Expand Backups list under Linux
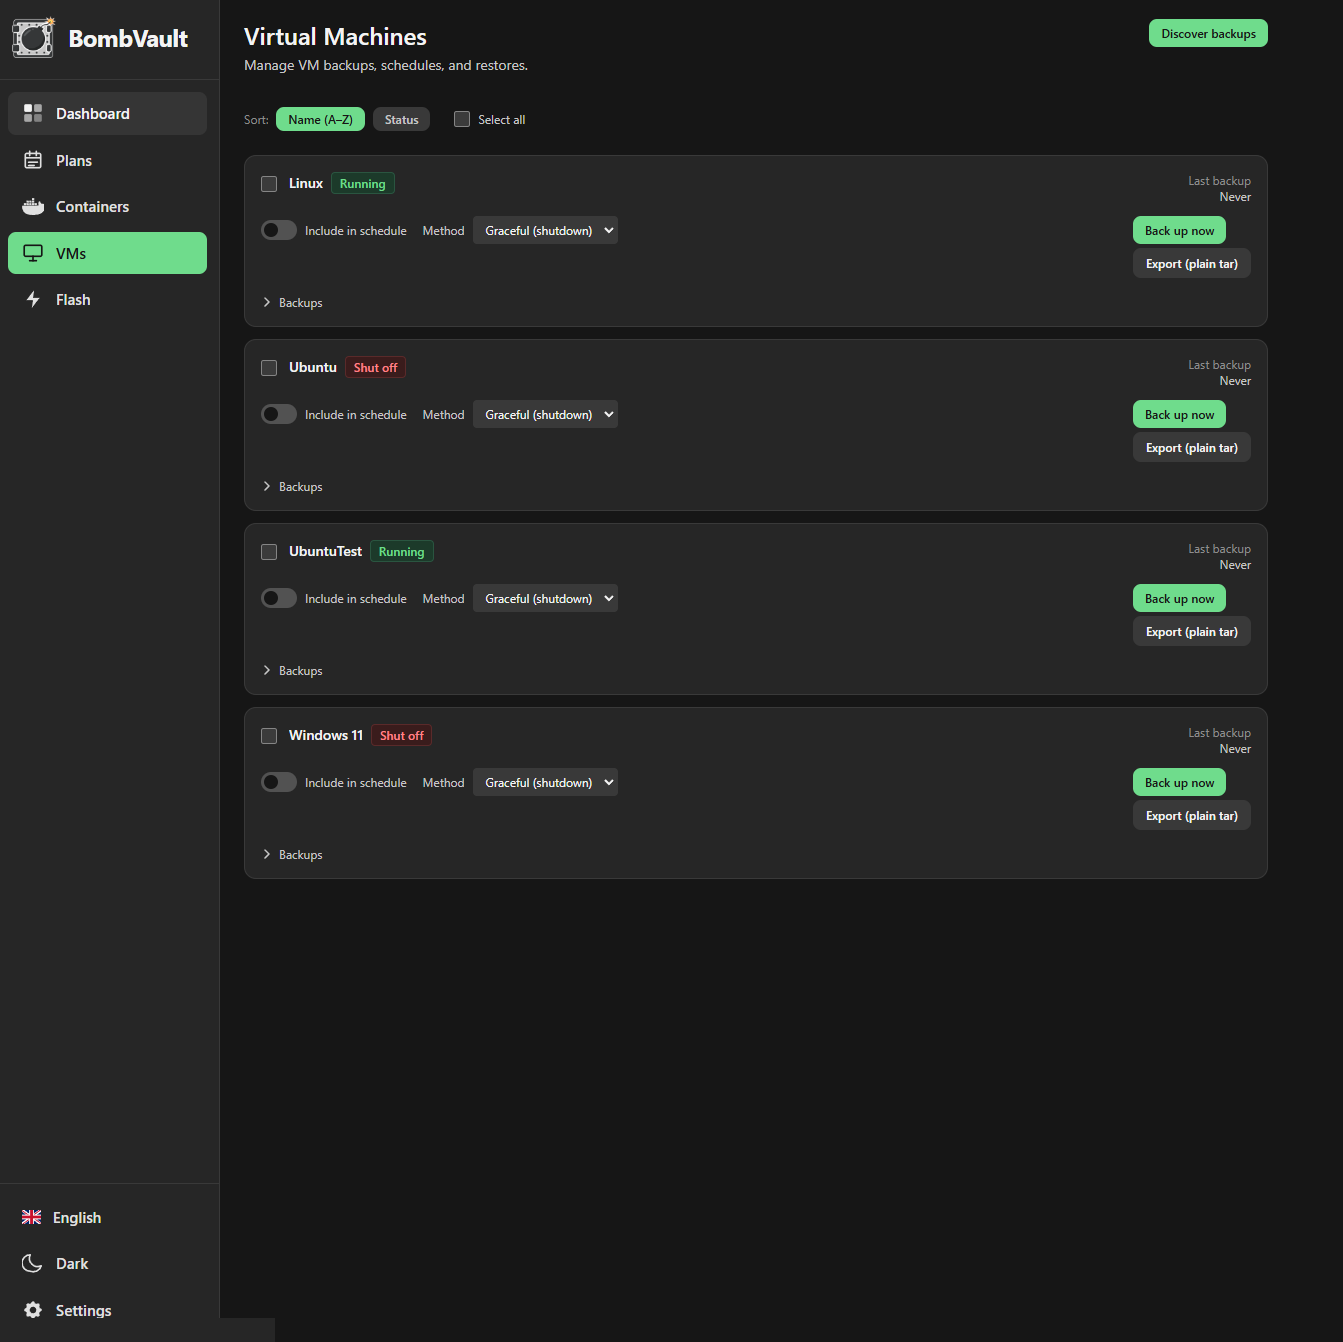Viewport: 1343px width, 1342px height. [292, 302]
